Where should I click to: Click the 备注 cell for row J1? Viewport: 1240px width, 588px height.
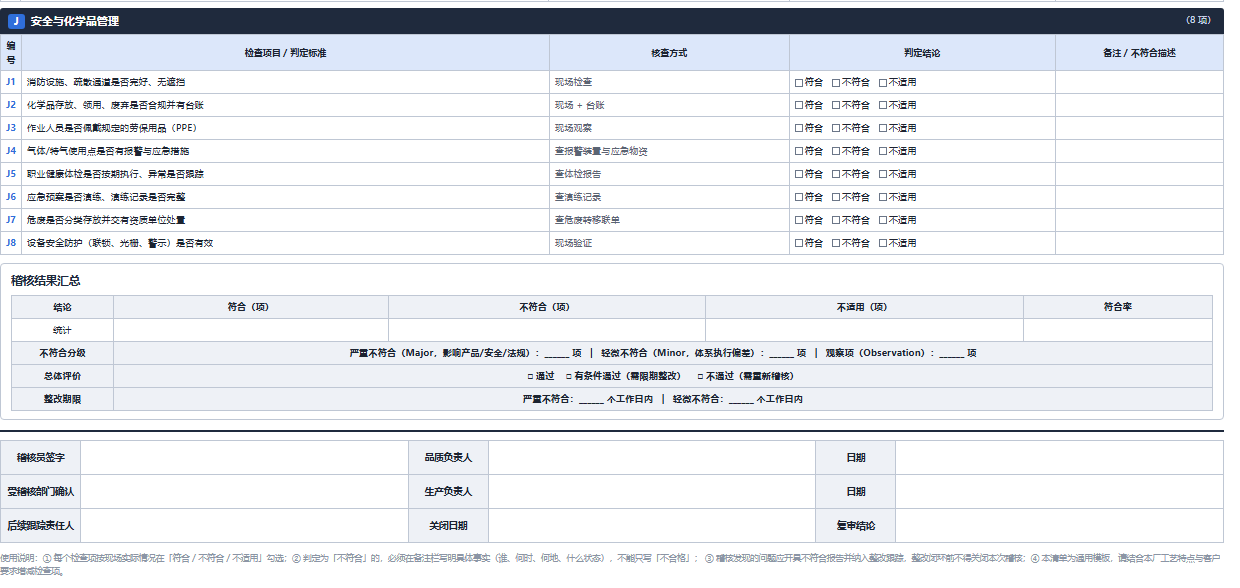point(1139,82)
